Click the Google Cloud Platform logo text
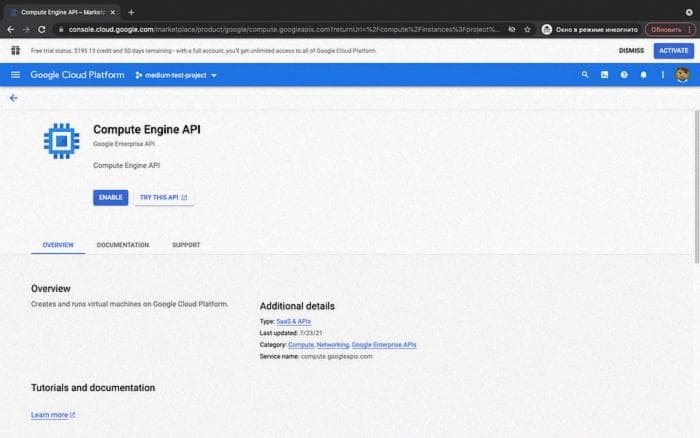This screenshot has width=700, height=438. (77, 75)
